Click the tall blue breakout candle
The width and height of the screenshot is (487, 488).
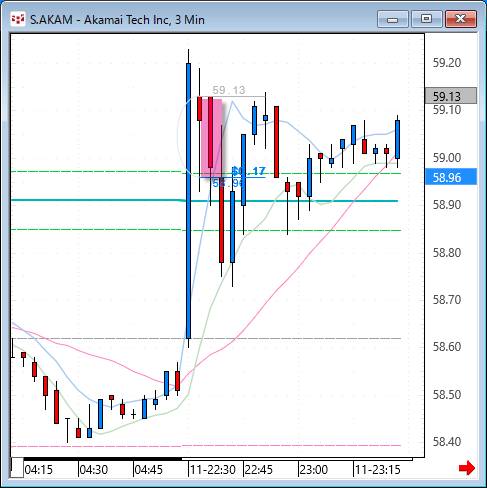click(x=188, y=200)
